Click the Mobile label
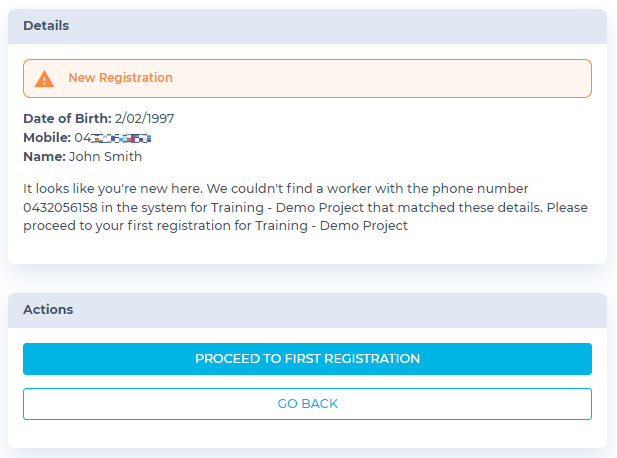This screenshot has height=458, width=617. point(47,138)
